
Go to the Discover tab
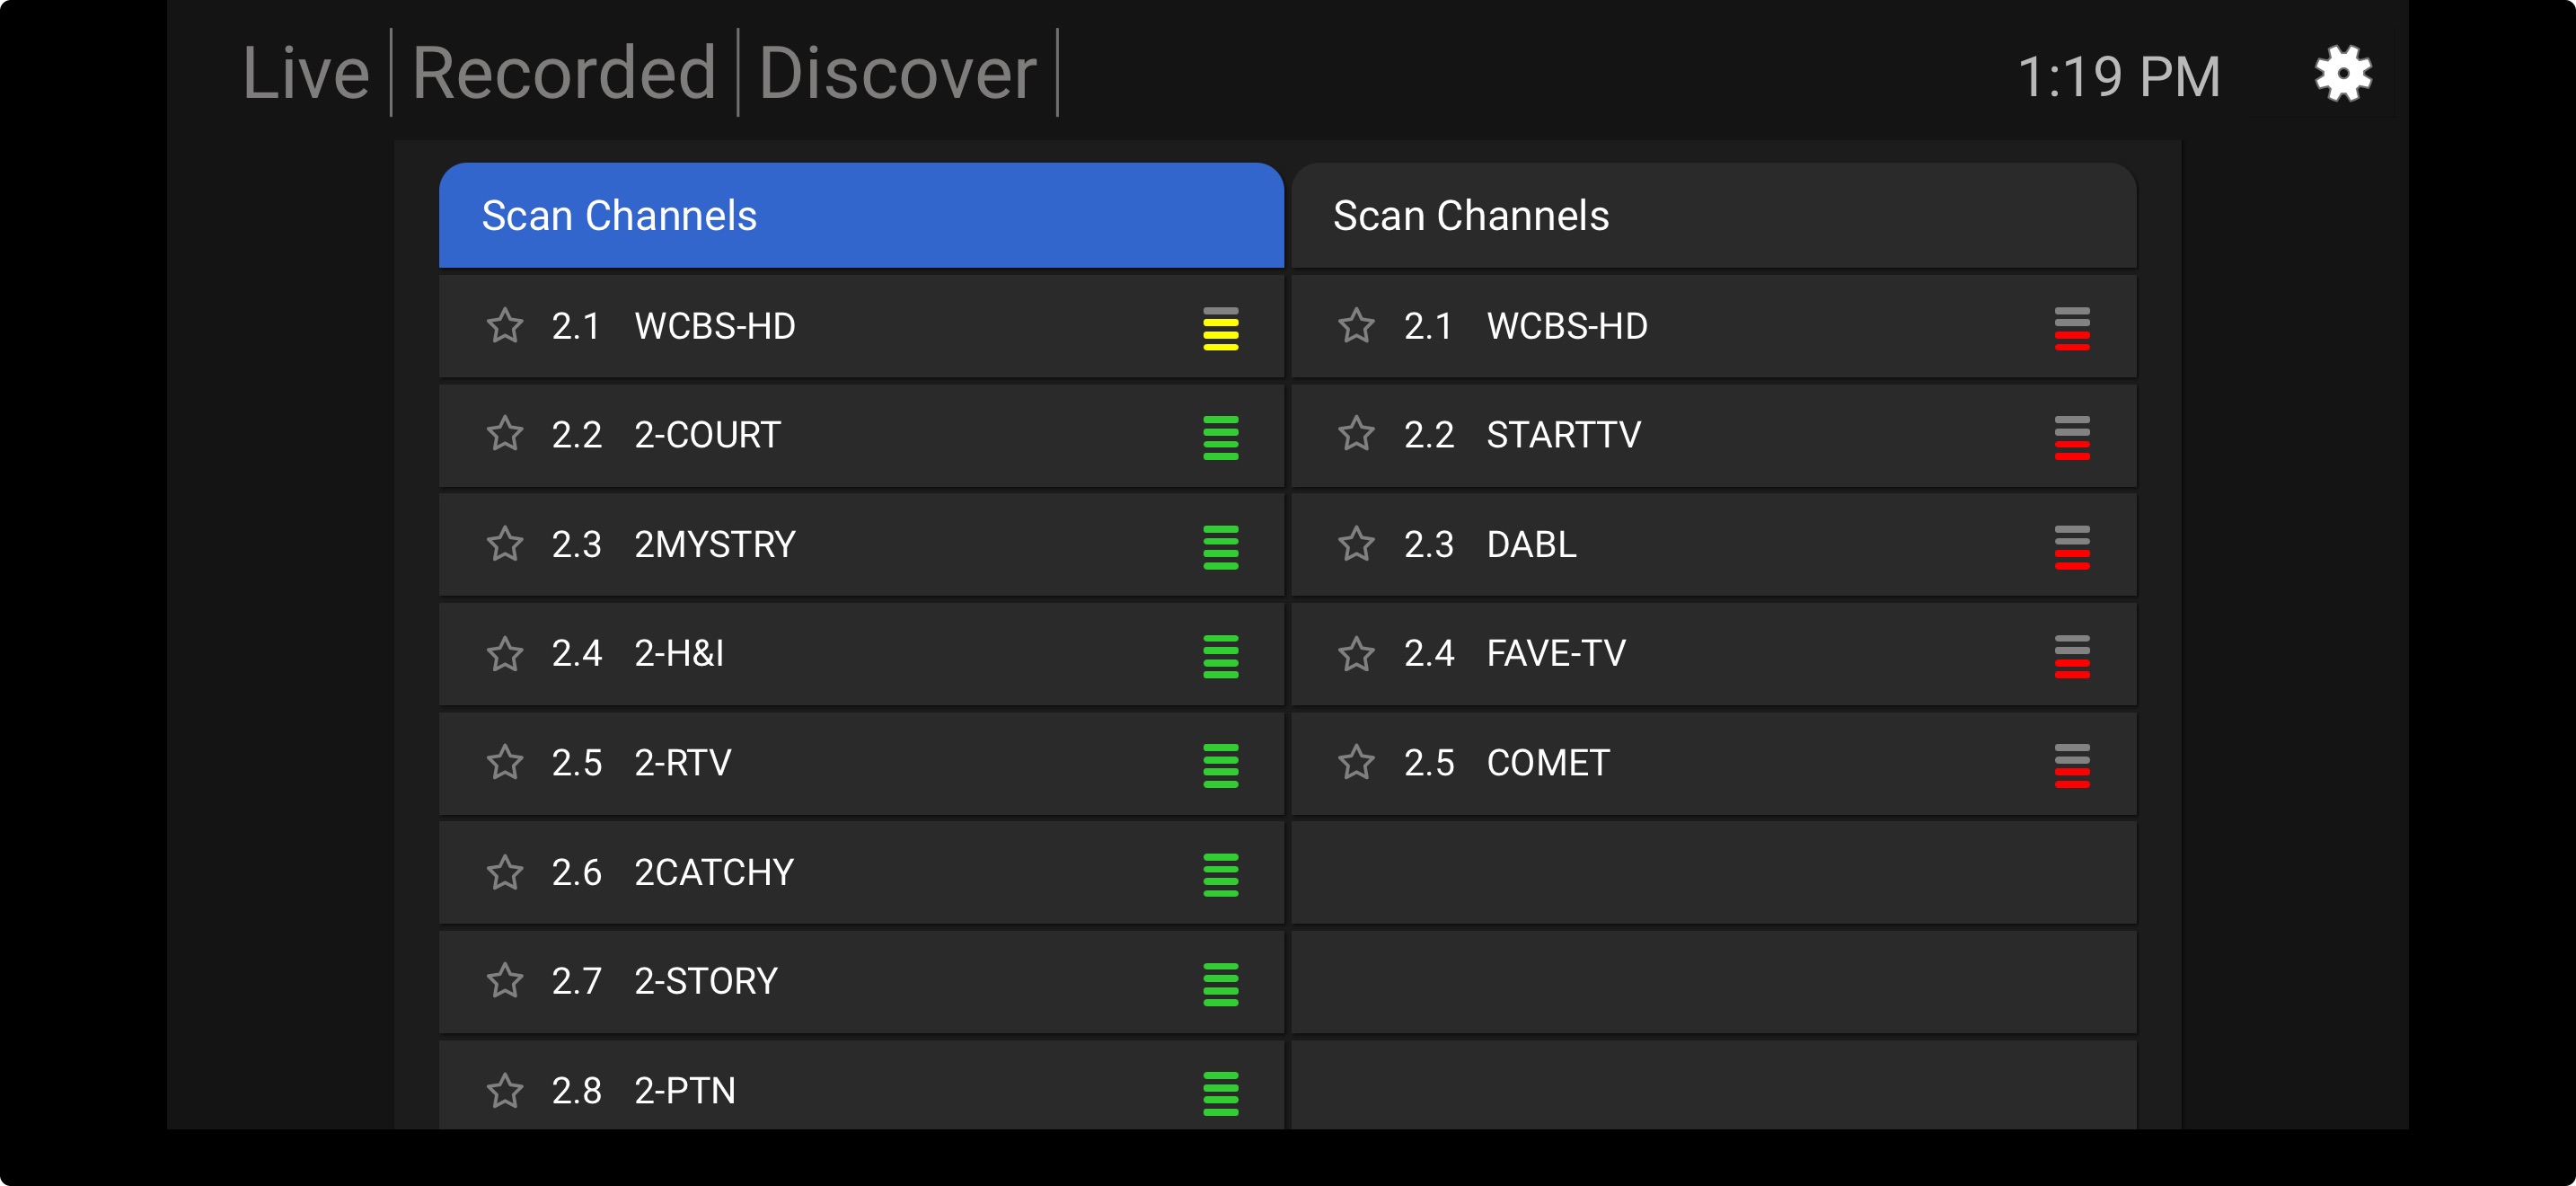[897, 74]
